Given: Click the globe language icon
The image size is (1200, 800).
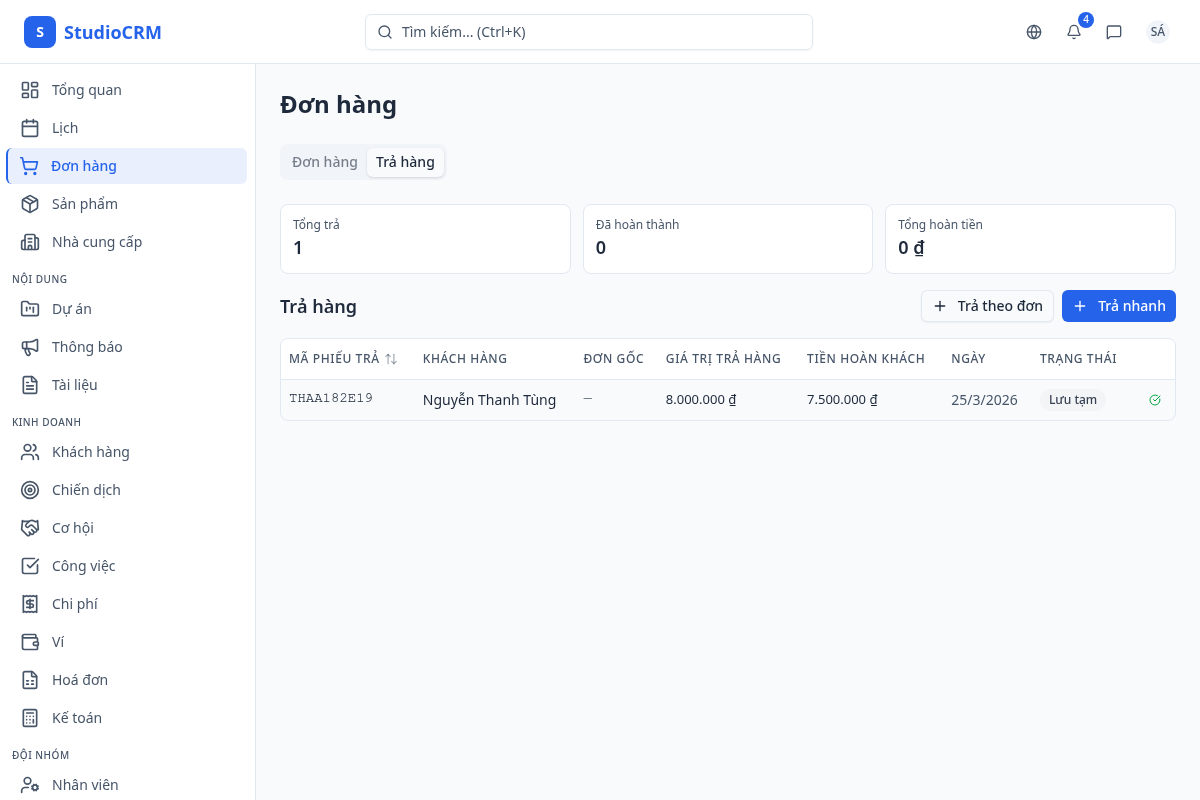Looking at the screenshot, I should click(x=1034, y=32).
